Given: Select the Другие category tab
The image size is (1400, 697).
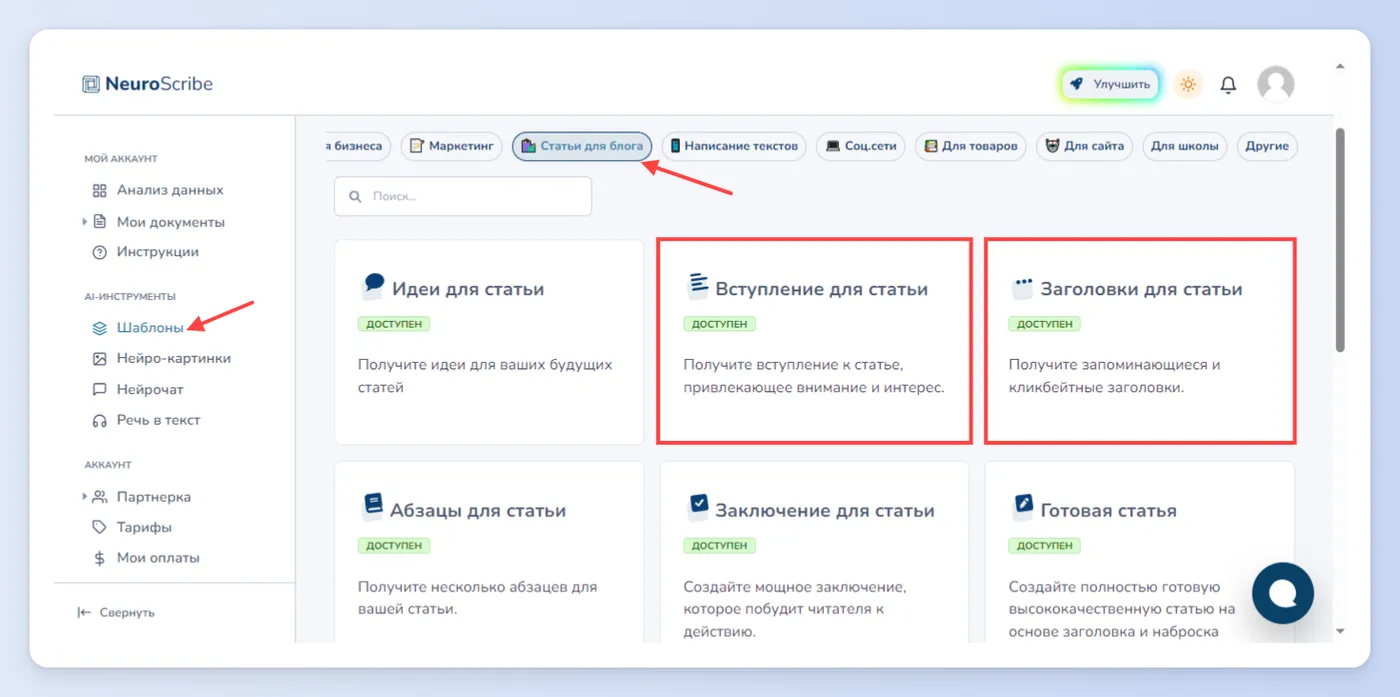Looking at the screenshot, I should pyautogui.click(x=1267, y=146).
